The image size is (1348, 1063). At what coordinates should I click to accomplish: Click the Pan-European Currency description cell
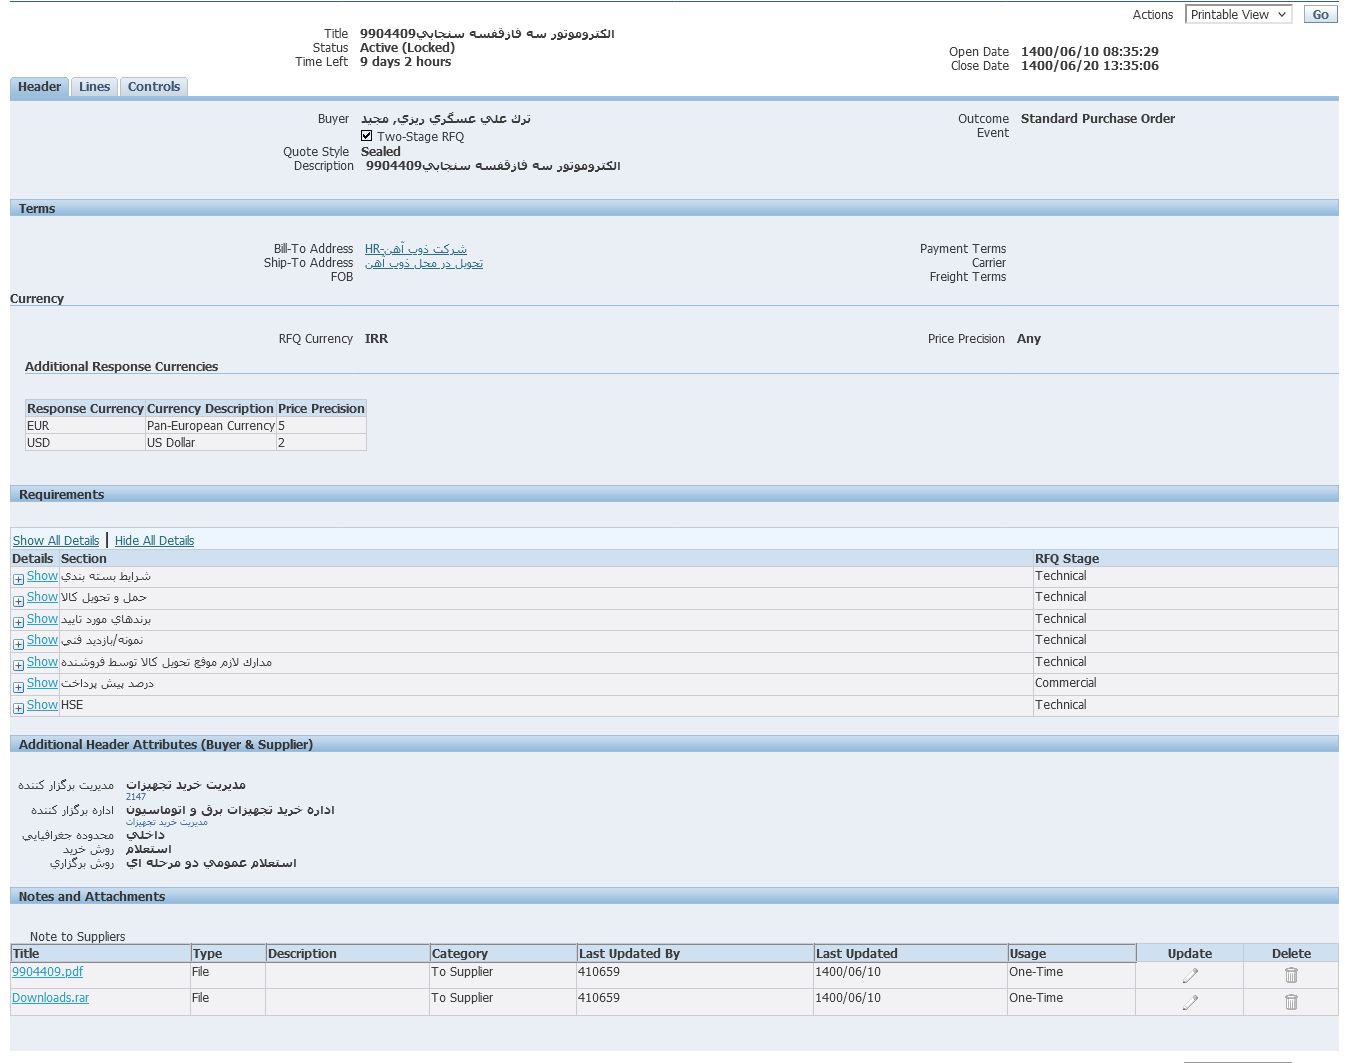(x=210, y=426)
